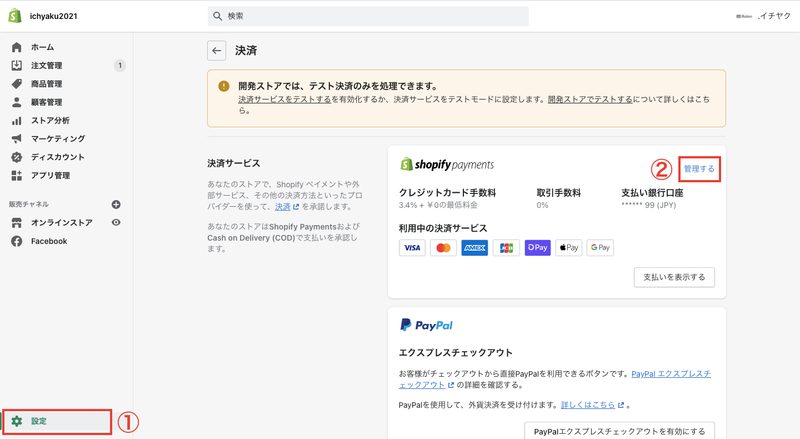The width and height of the screenshot is (800, 439).
Task: Click the order count badge 1
Action: pyautogui.click(x=120, y=65)
